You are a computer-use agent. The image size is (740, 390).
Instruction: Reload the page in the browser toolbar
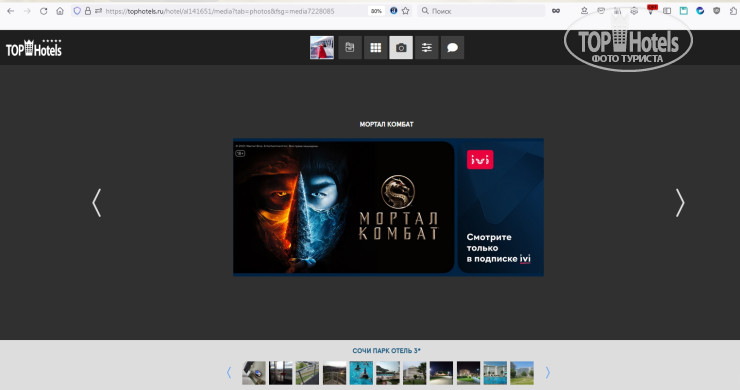(x=43, y=11)
